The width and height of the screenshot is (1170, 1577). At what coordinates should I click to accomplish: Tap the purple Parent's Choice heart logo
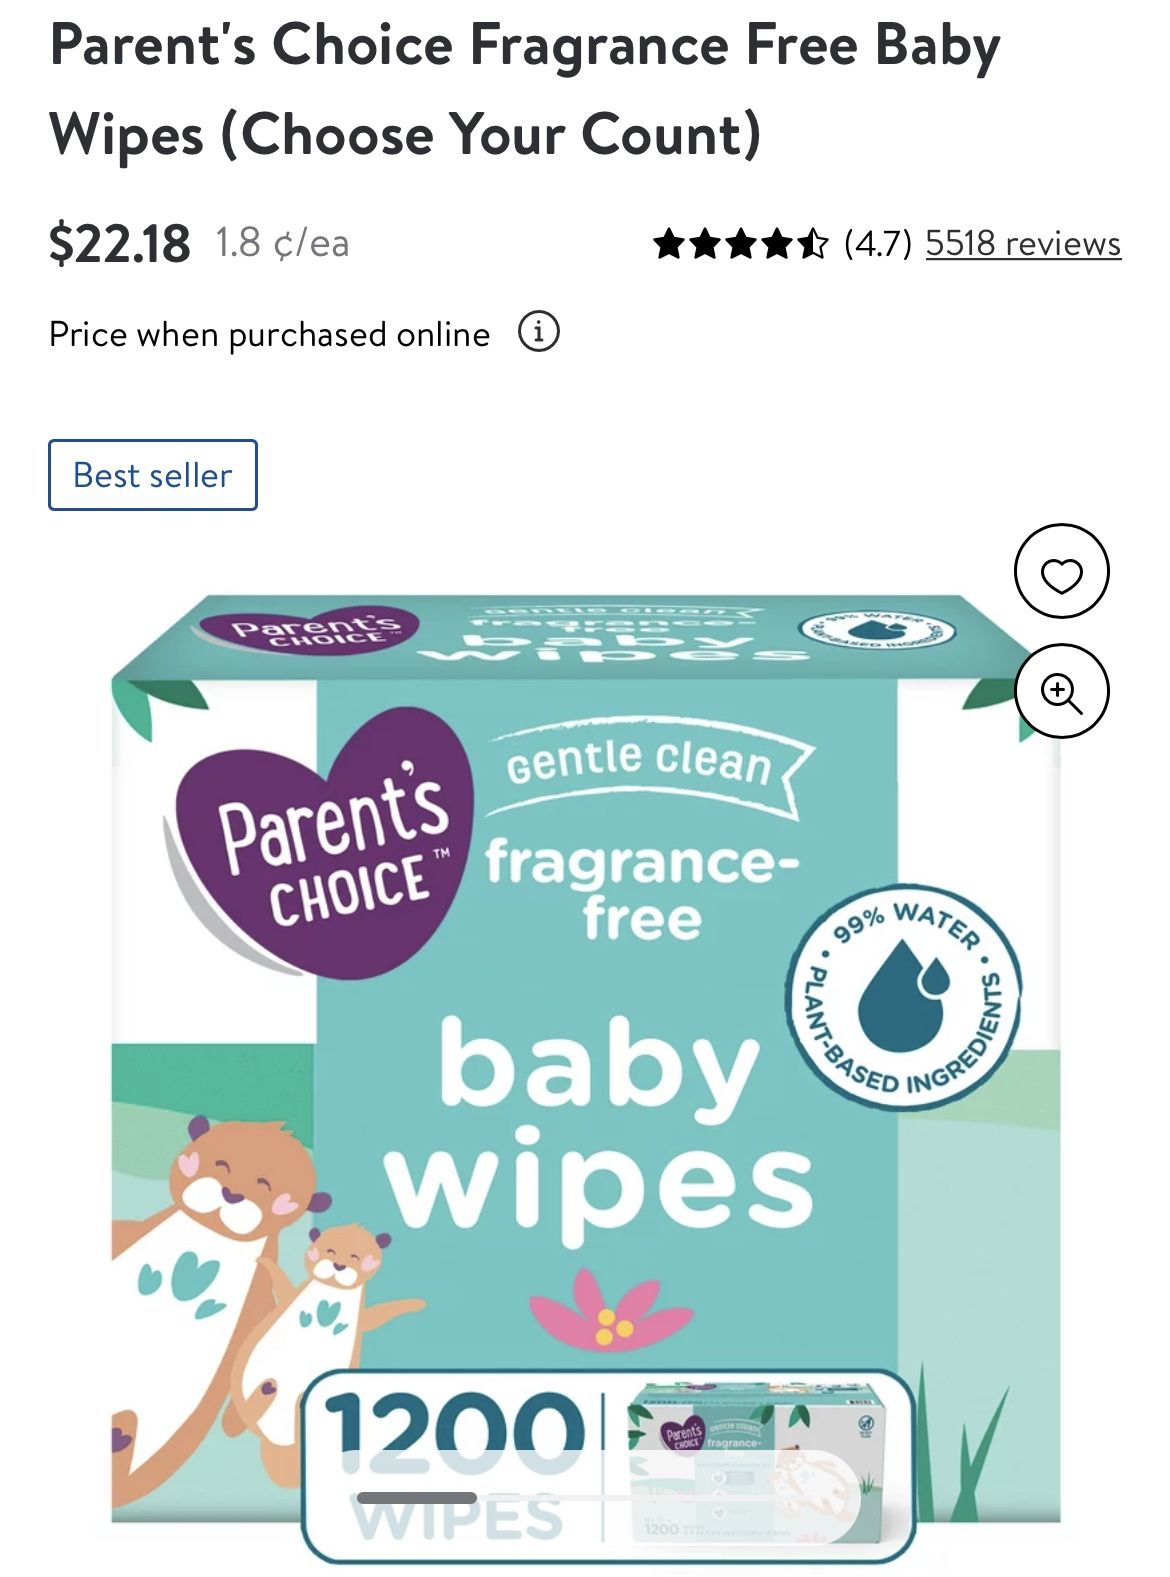pos(320,842)
